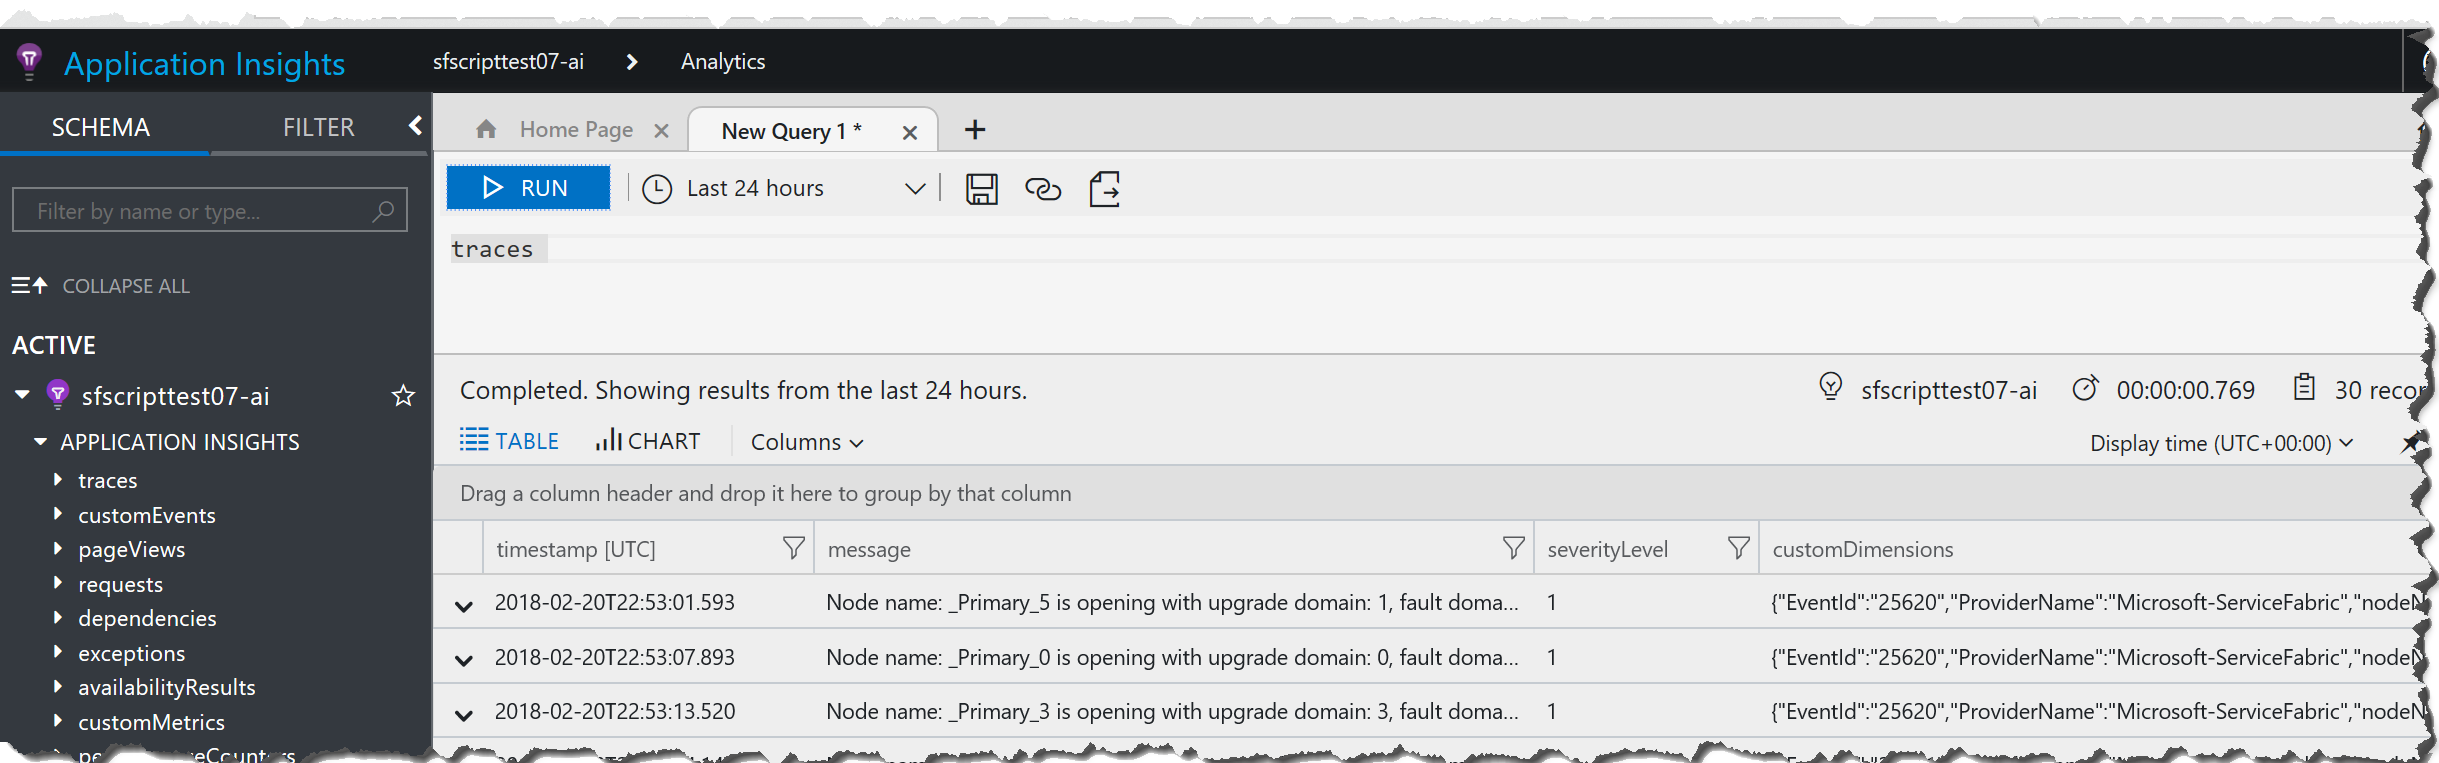This screenshot has width=2439, height=763.
Task: Expand the traces table in the schema
Action: click(x=58, y=480)
